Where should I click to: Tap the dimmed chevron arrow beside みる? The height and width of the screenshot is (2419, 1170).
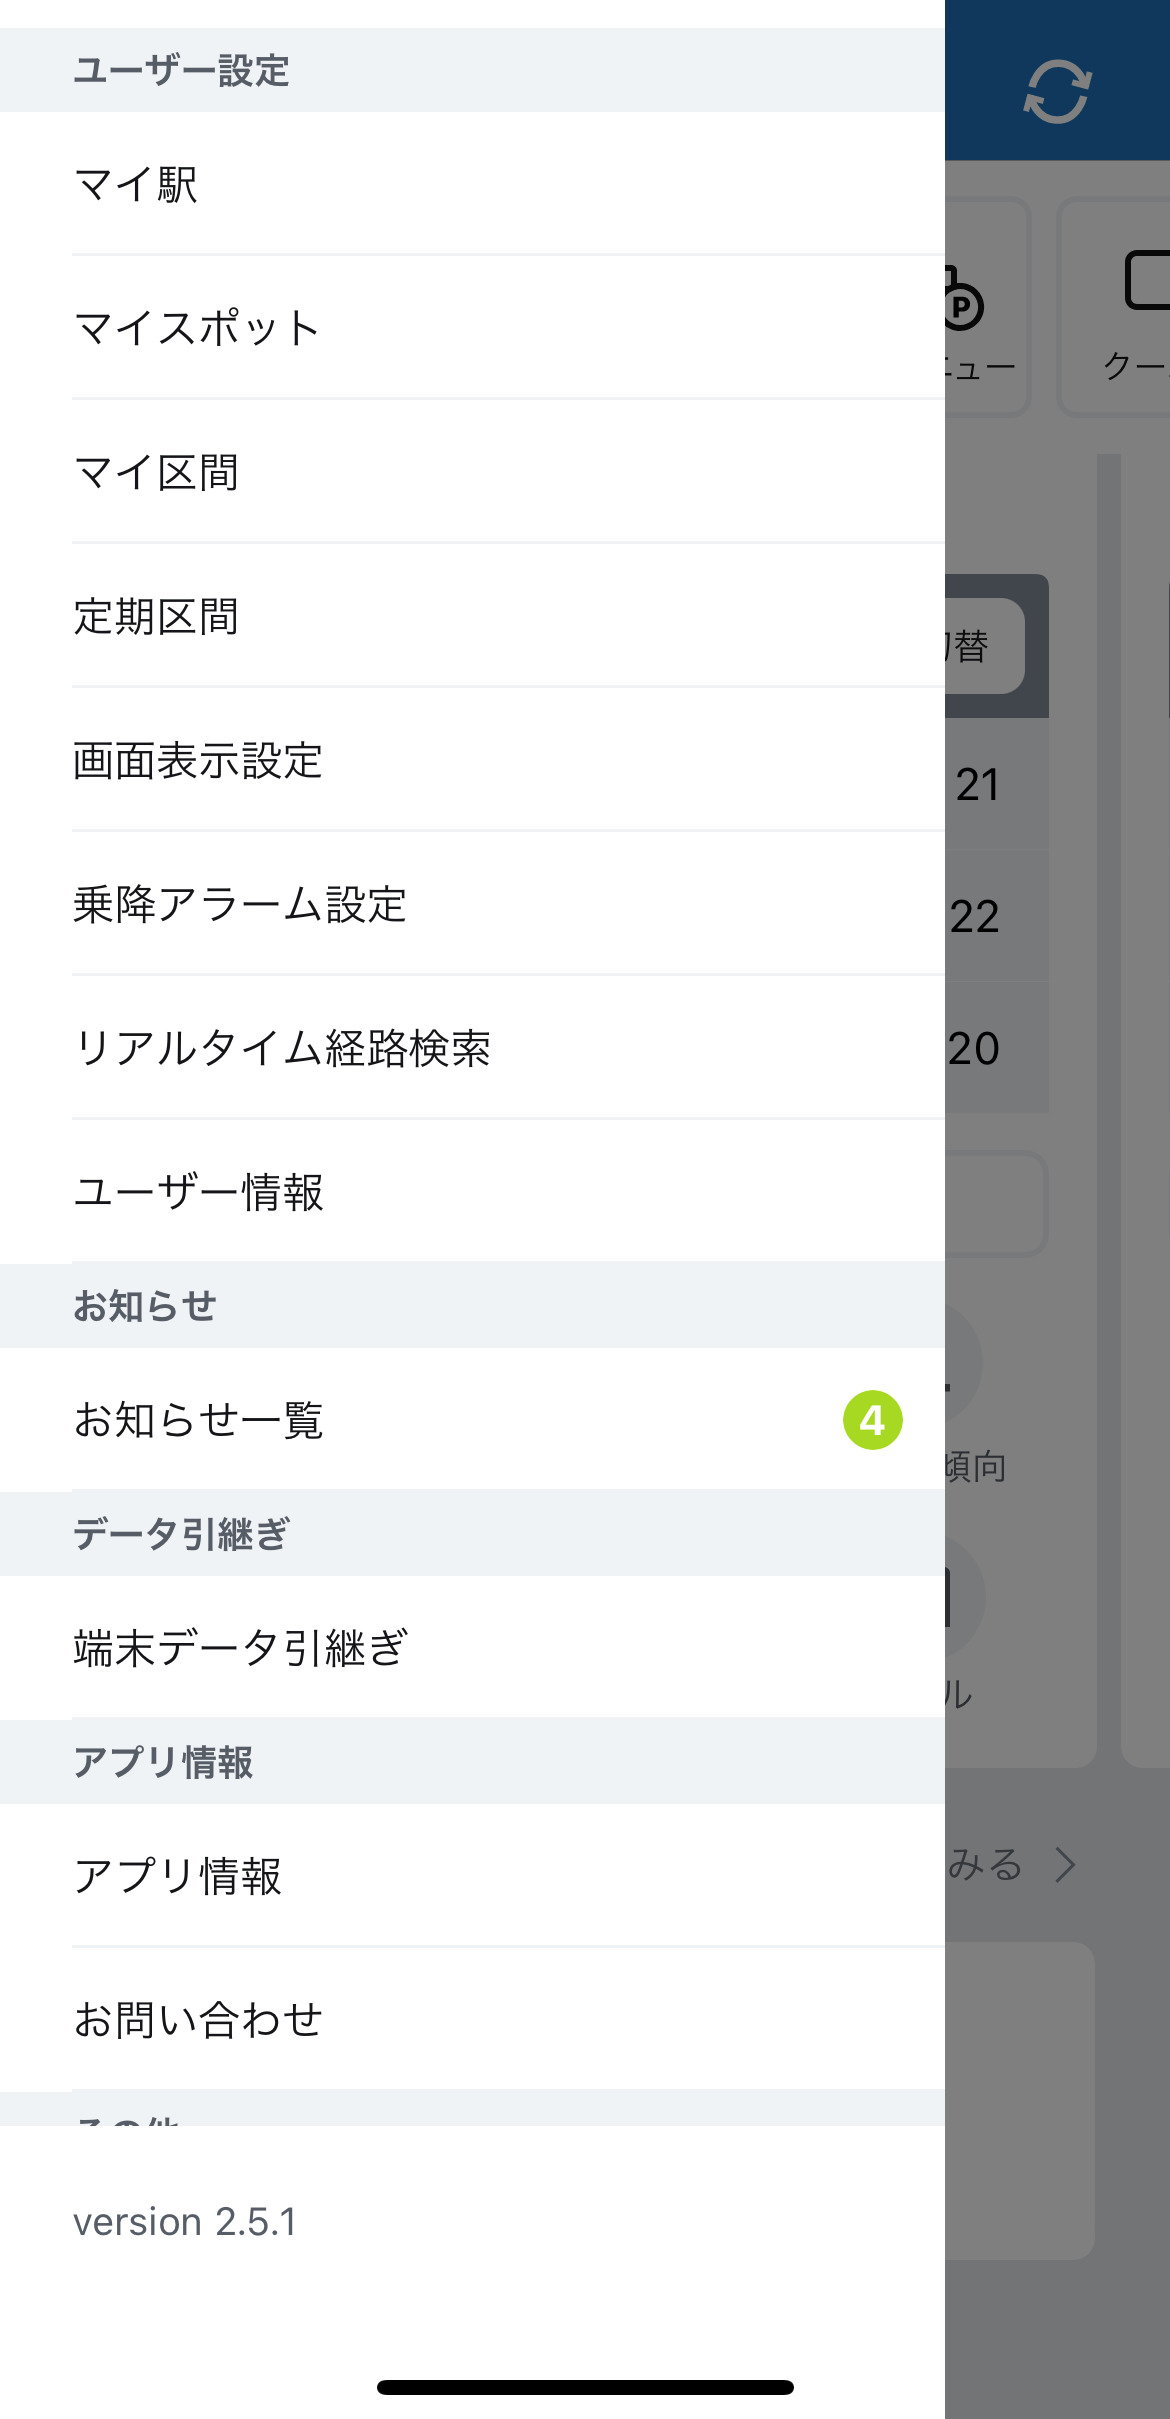pyautogui.click(x=1066, y=1865)
